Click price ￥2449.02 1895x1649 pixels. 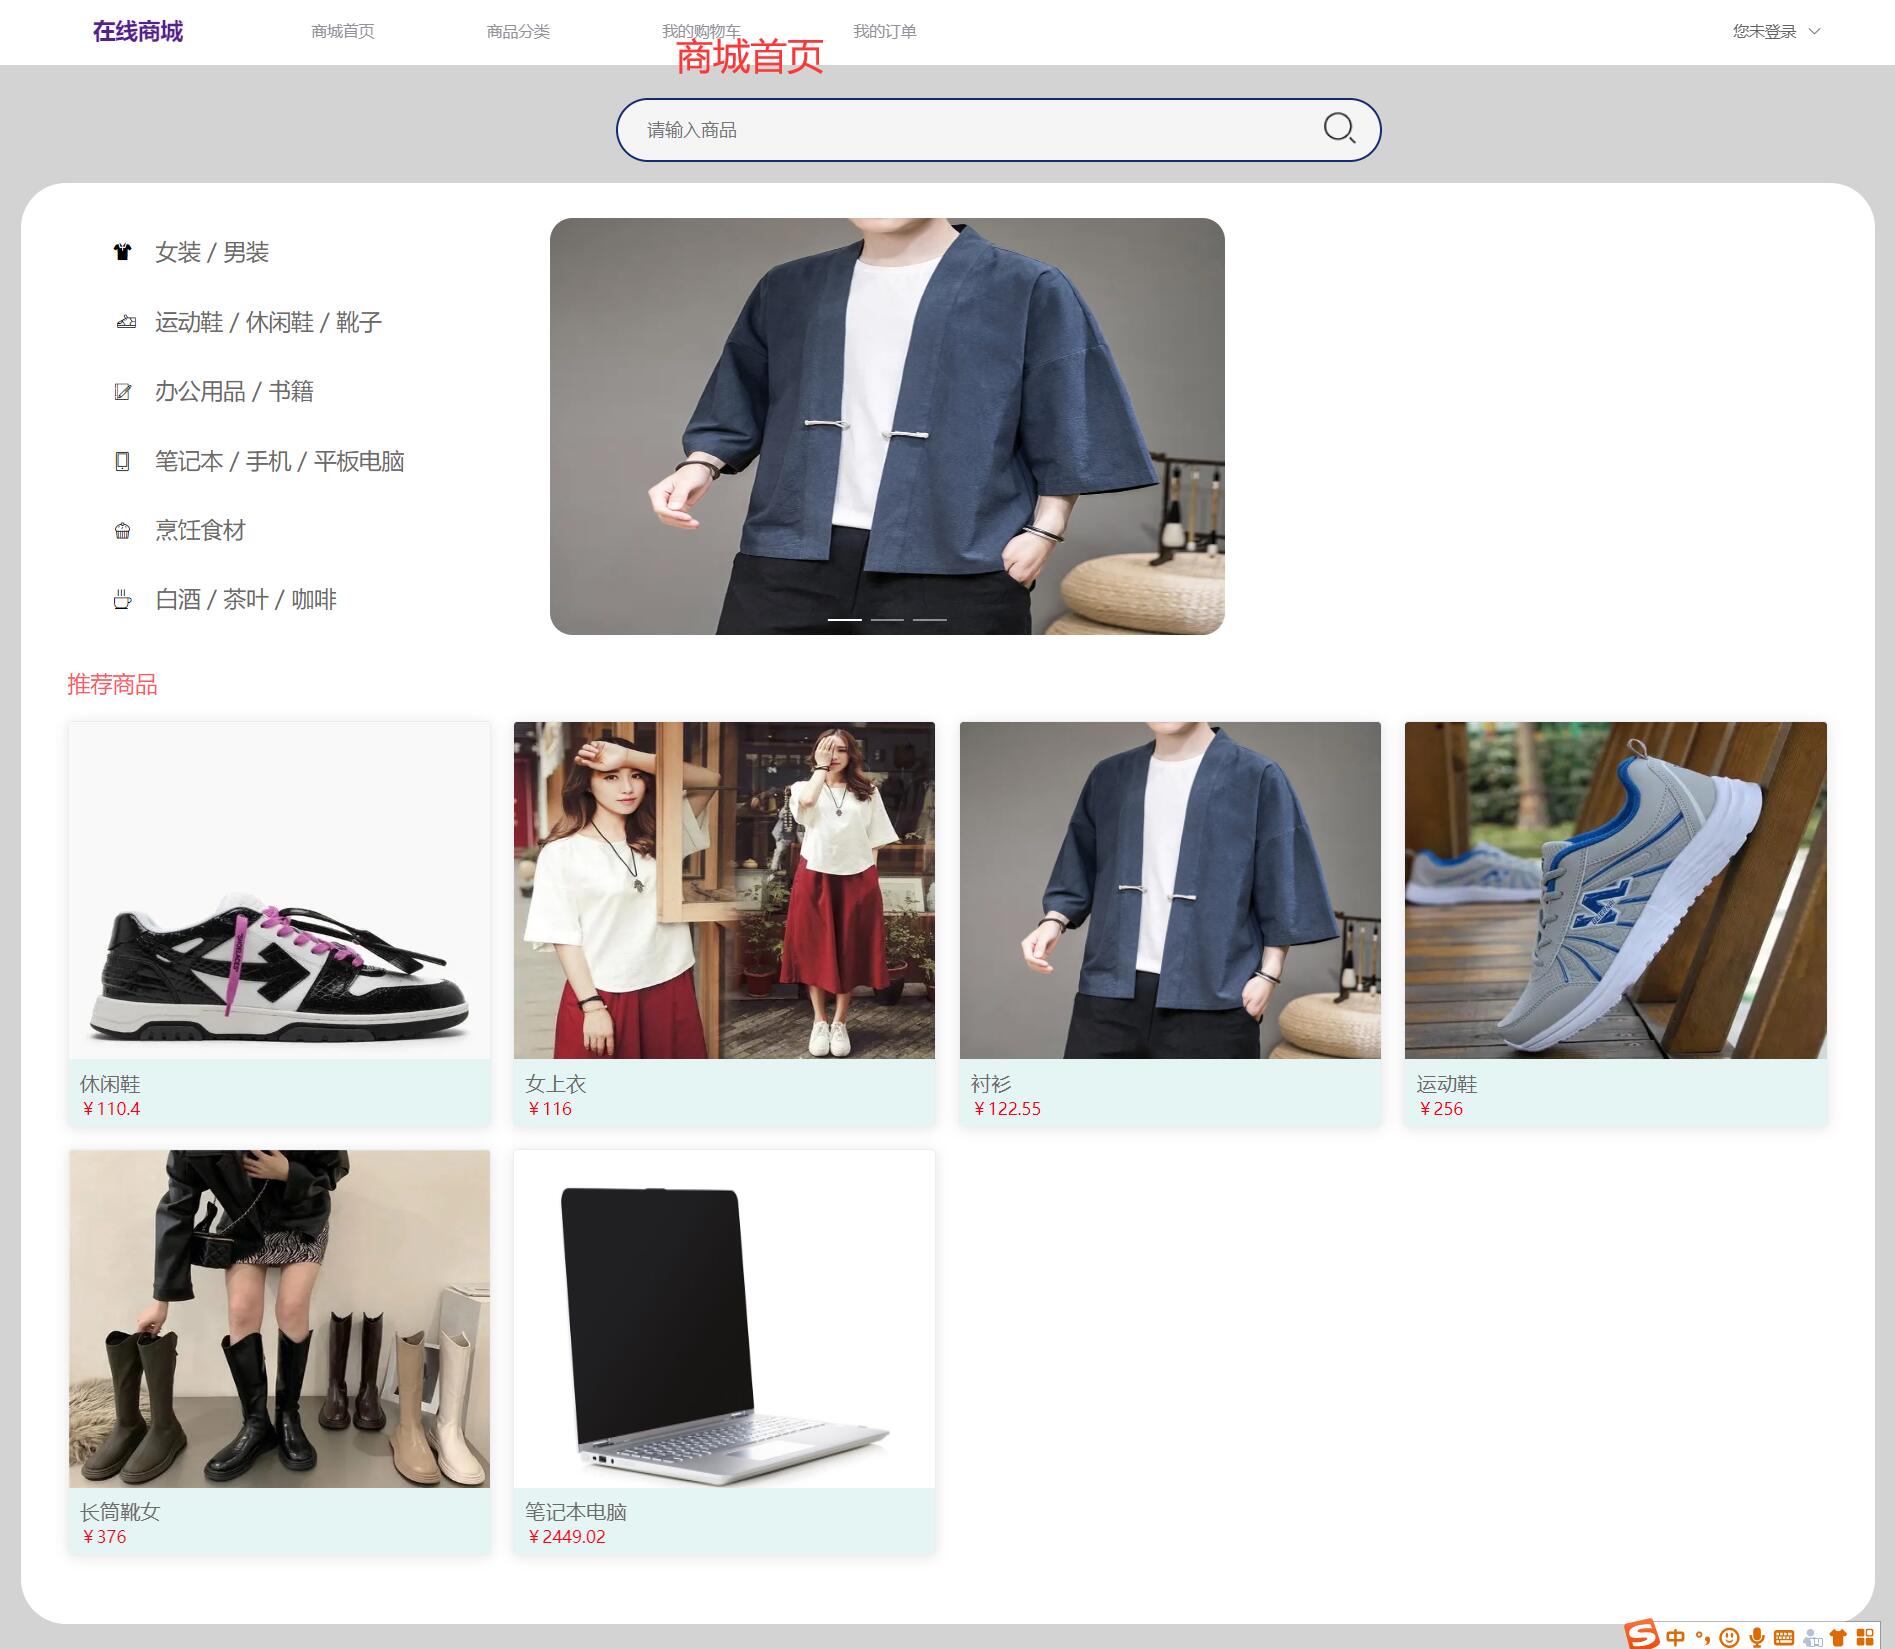point(566,1537)
